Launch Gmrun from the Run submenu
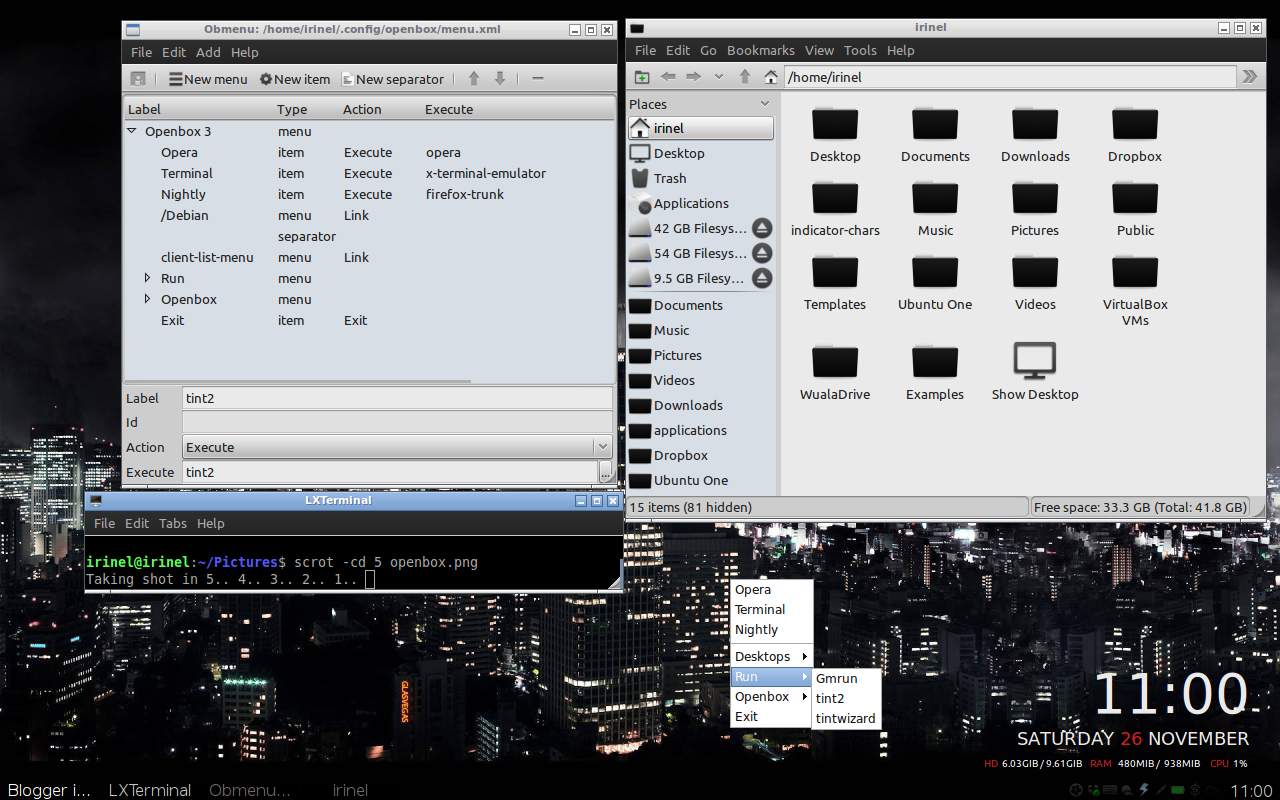Viewport: 1280px width, 800px height. 837,678
